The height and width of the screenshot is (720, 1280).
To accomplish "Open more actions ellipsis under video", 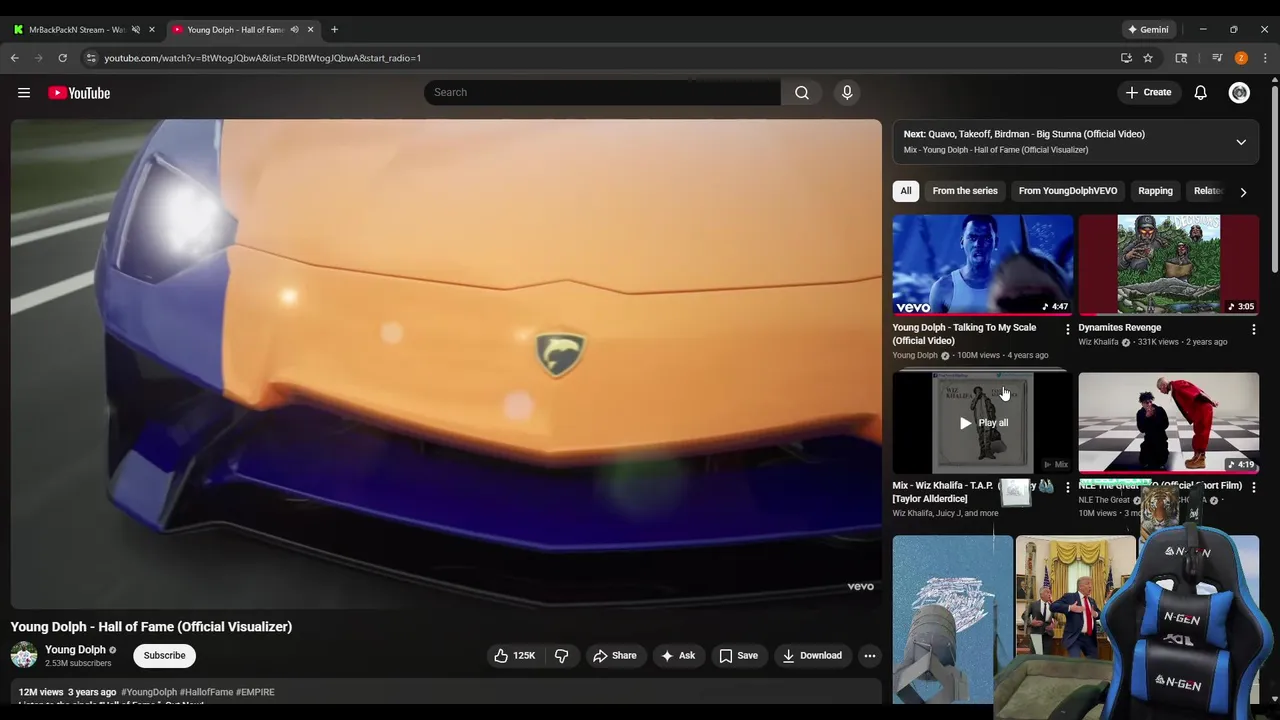I will click(x=870, y=655).
